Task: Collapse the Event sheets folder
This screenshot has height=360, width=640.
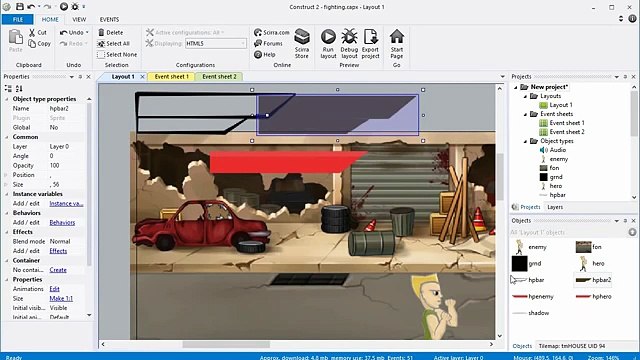Action: pyautogui.click(x=525, y=114)
